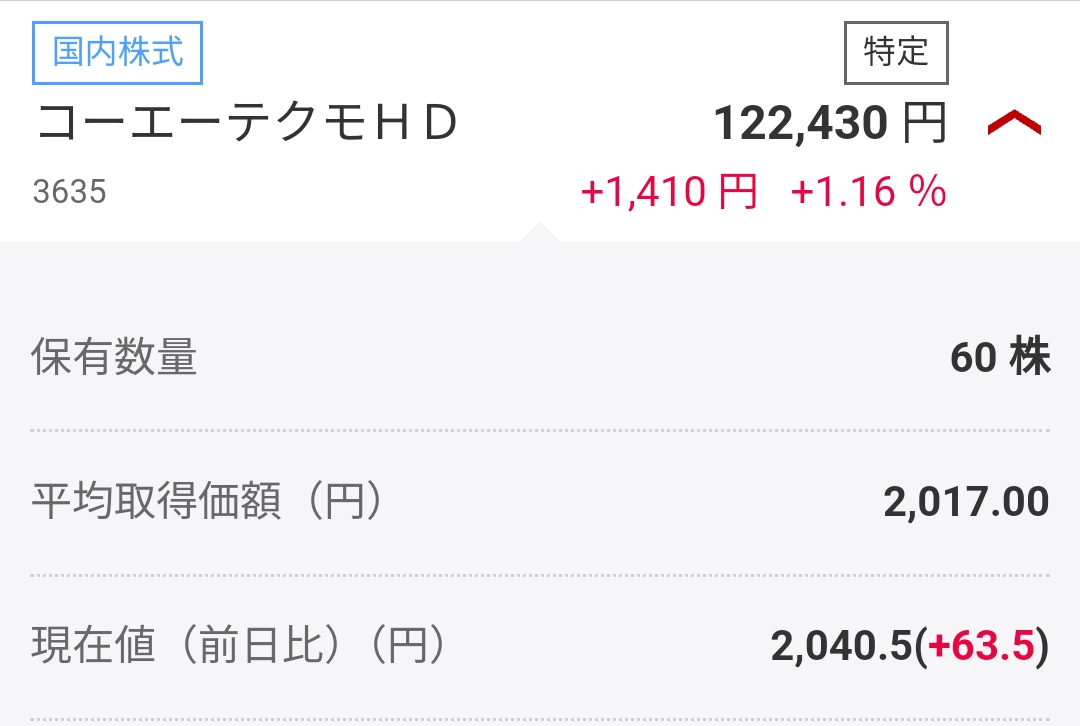Tap the stock code 3635
Image resolution: width=1080 pixels, height=726 pixels.
pyautogui.click(x=70, y=191)
